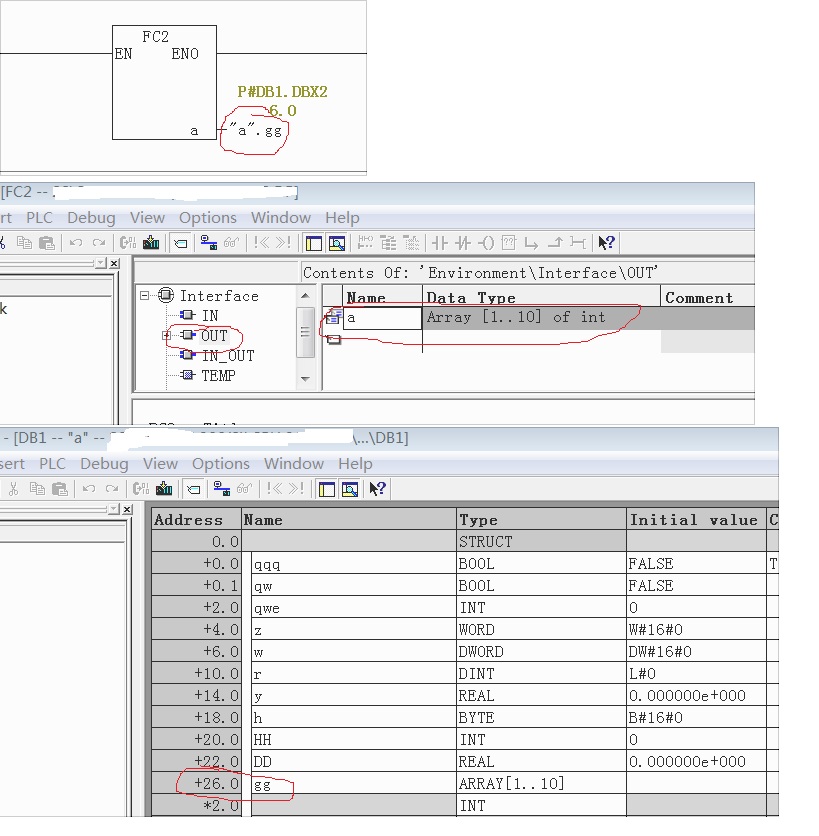Click Close branch icon in FC2 toolbar
This screenshot has height=836, width=819.
[555, 243]
